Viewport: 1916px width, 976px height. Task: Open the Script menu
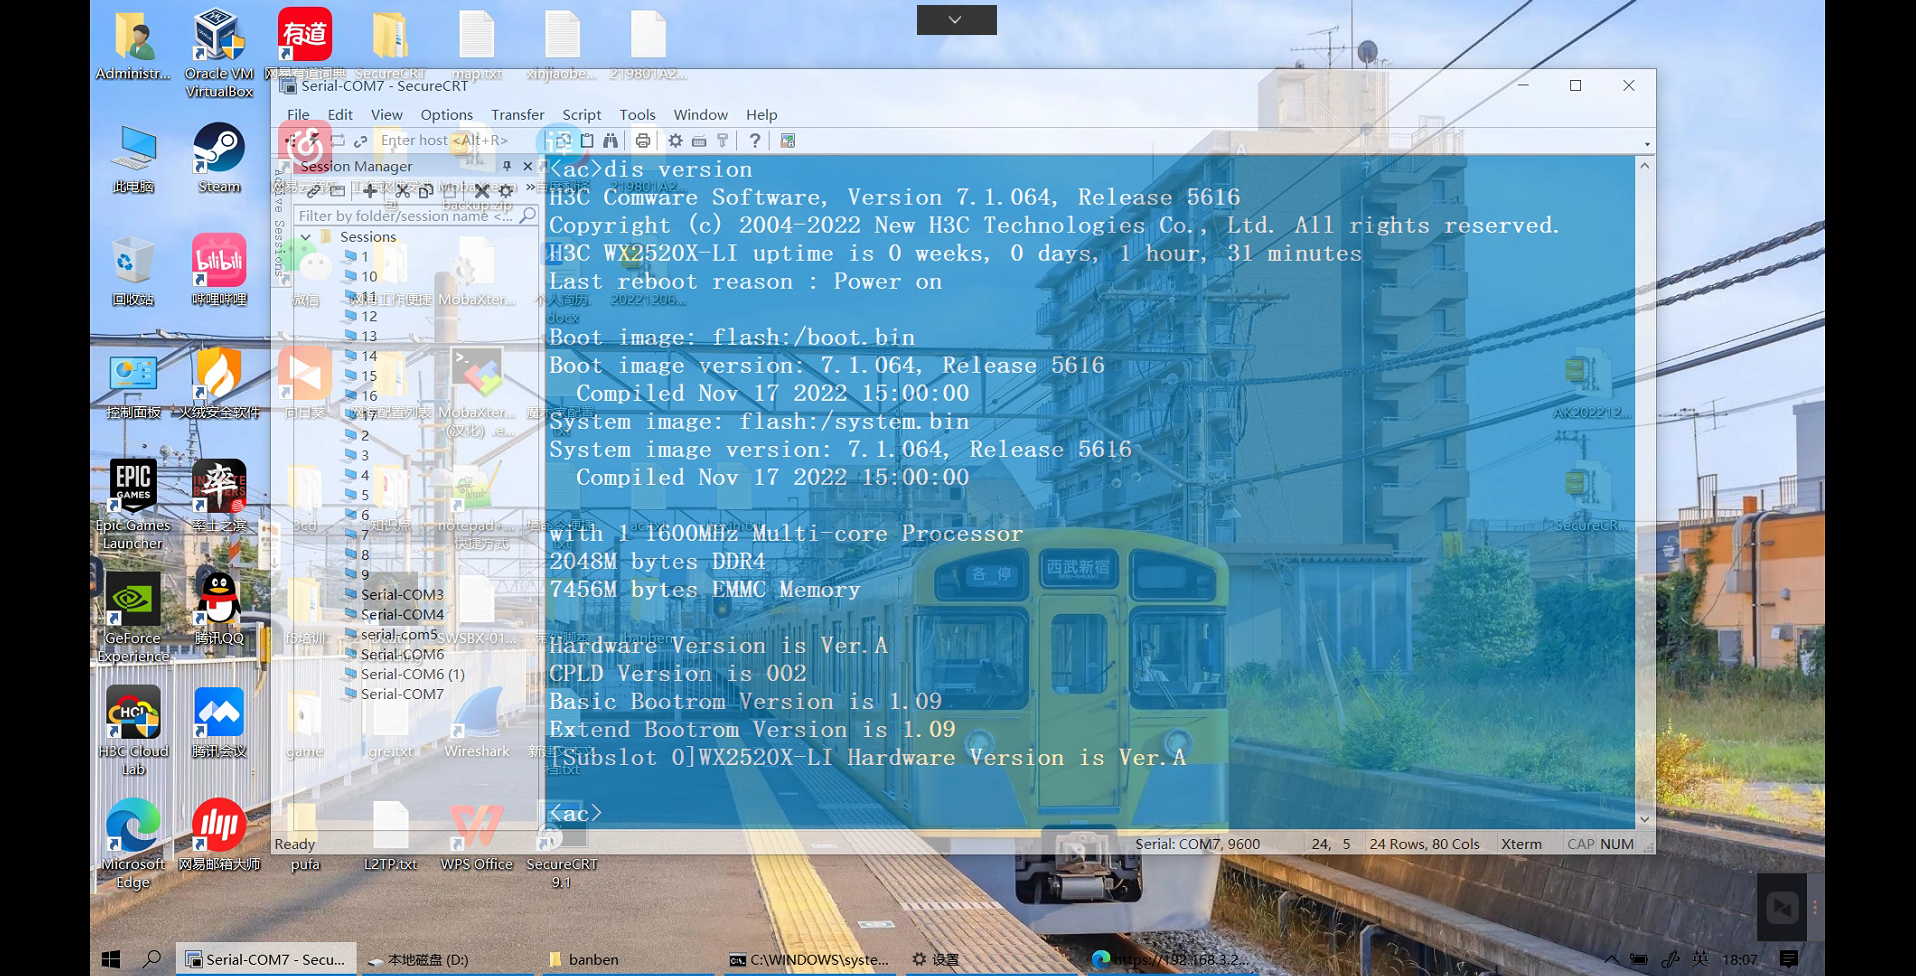581,115
